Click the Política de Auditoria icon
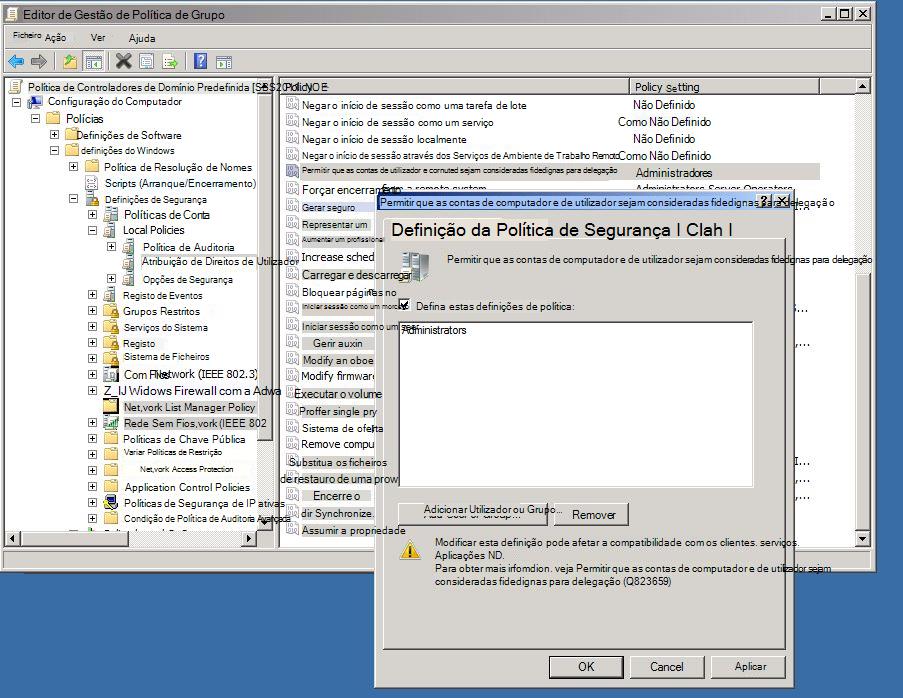The height and width of the screenshot is (698, 903). pos(128,247)
